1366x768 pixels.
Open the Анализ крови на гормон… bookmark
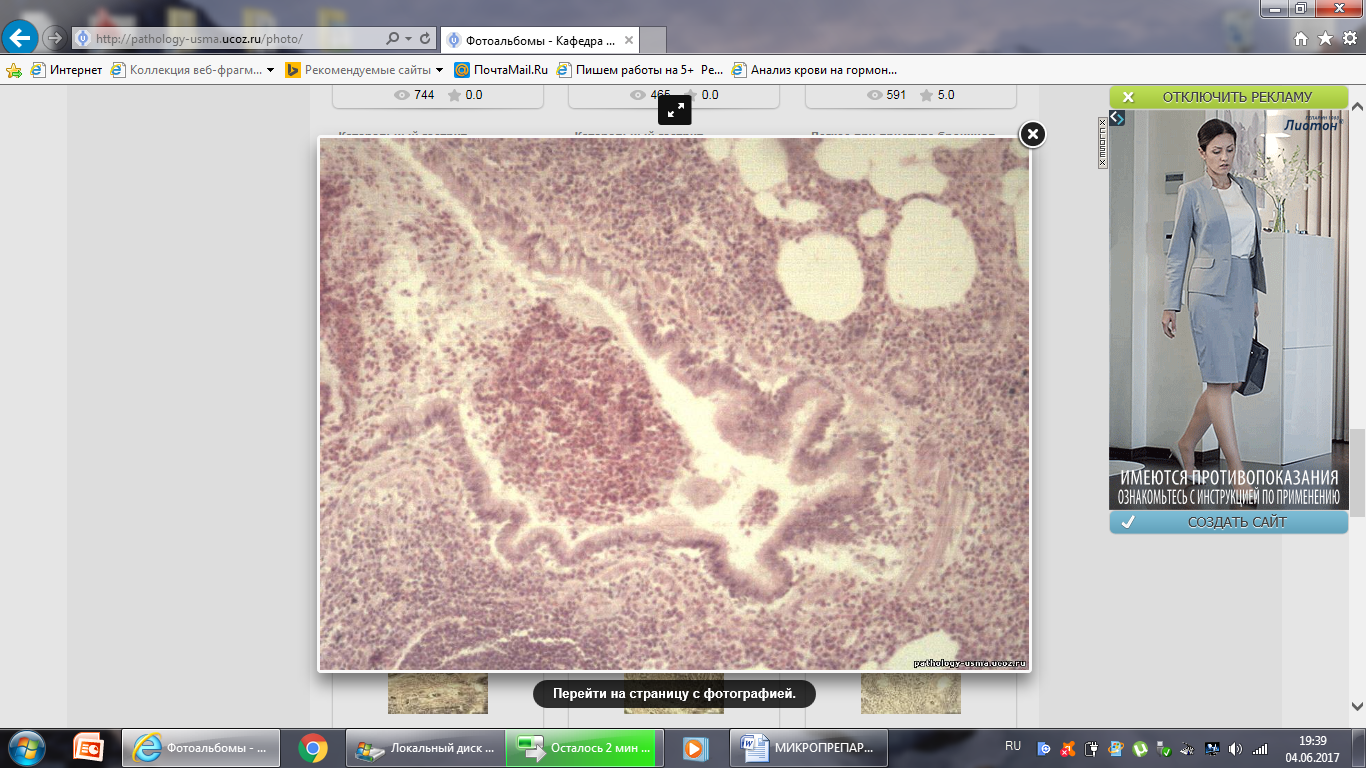(814, 70)
